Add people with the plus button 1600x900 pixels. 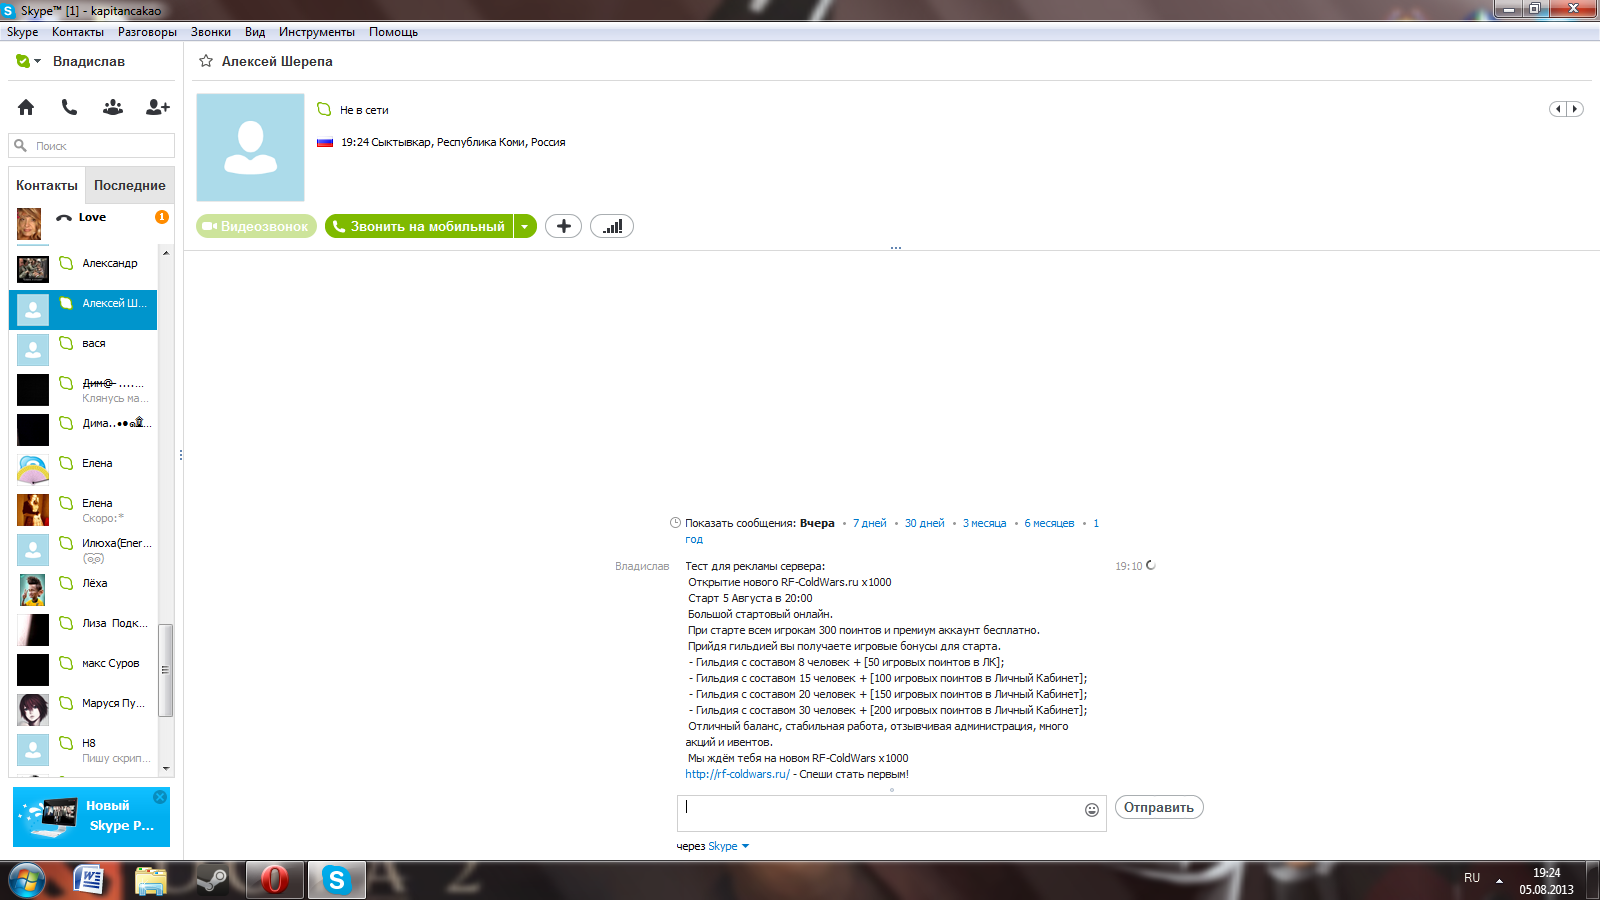[563, 226]
